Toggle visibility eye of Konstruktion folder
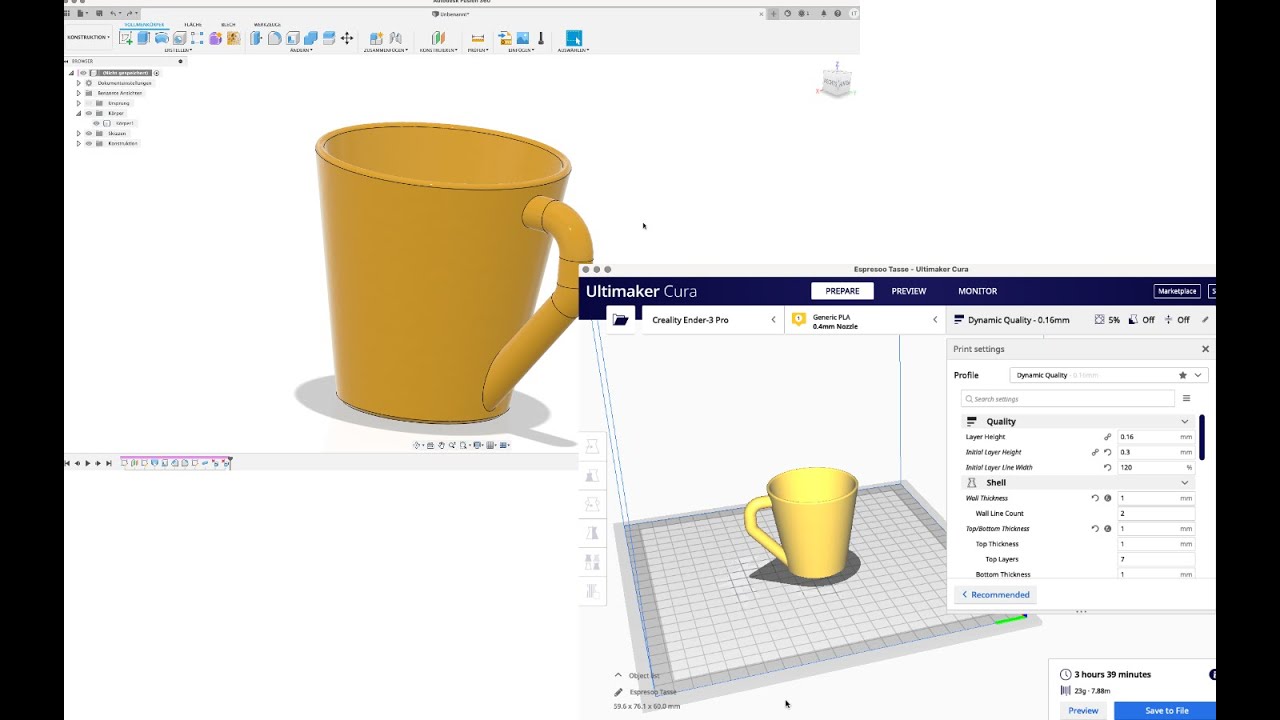This screenshot has width=1280, height=720. pos(89,143)
